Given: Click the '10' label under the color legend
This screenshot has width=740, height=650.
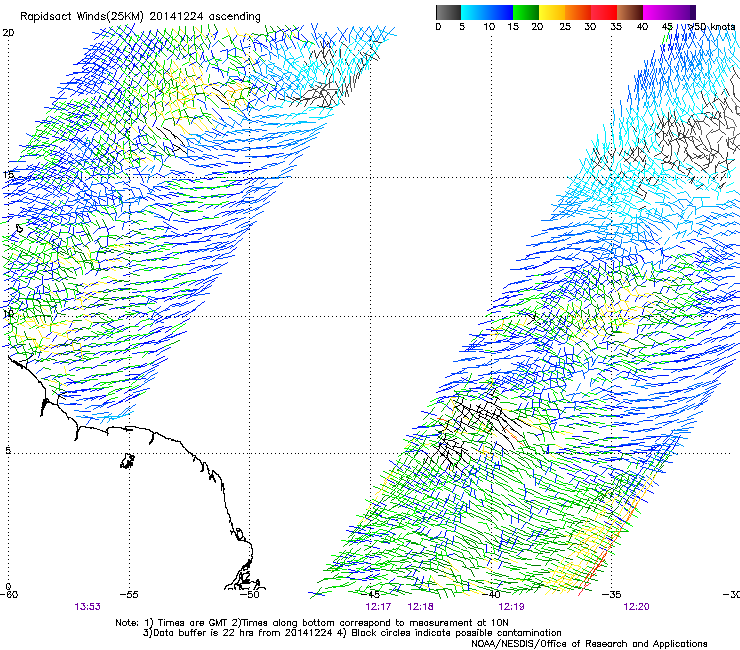Looking at the screenshot, I should tap(489, 26).
